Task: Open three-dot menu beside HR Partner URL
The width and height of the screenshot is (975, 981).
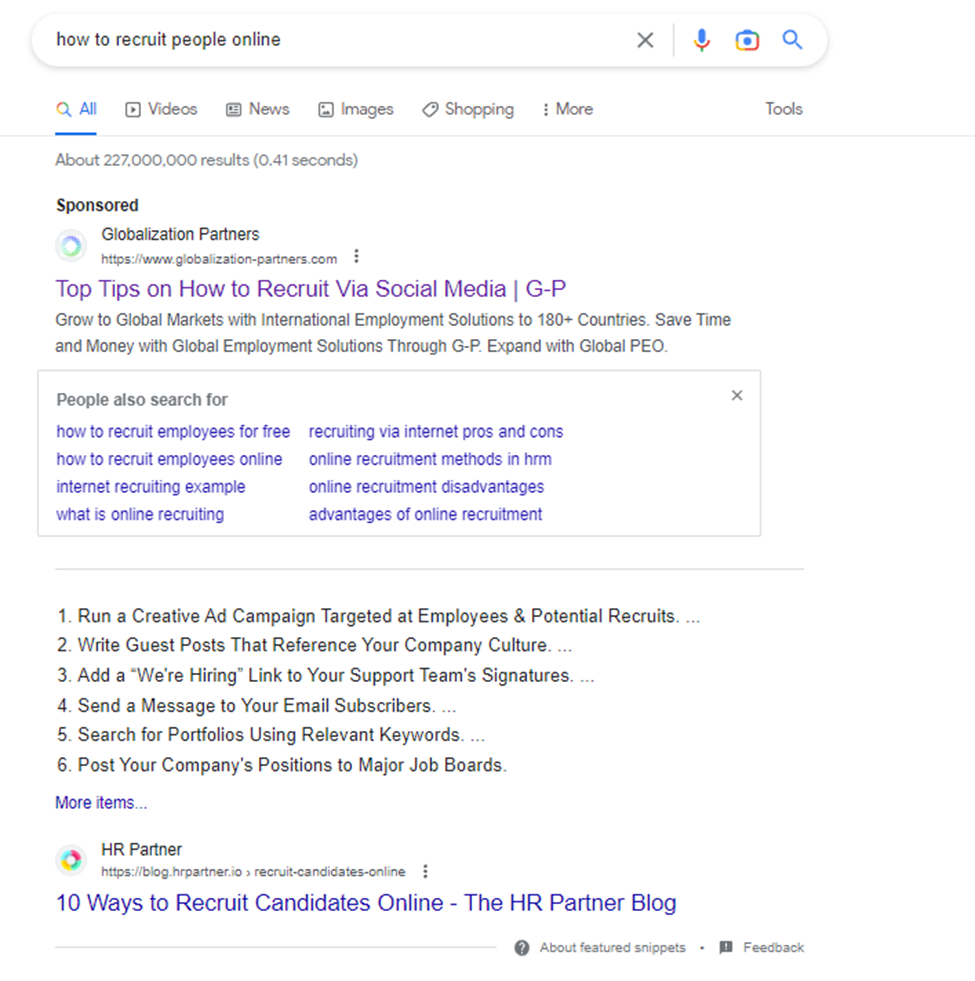Action: tap(425, 871)
